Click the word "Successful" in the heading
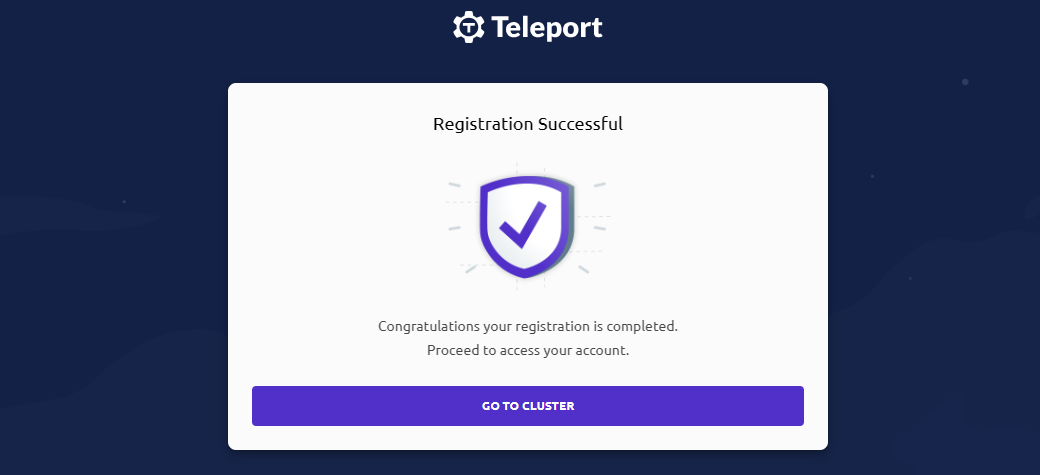Image resolution: width=1040 pixels, height=475 pixels. tap(581, 125)
